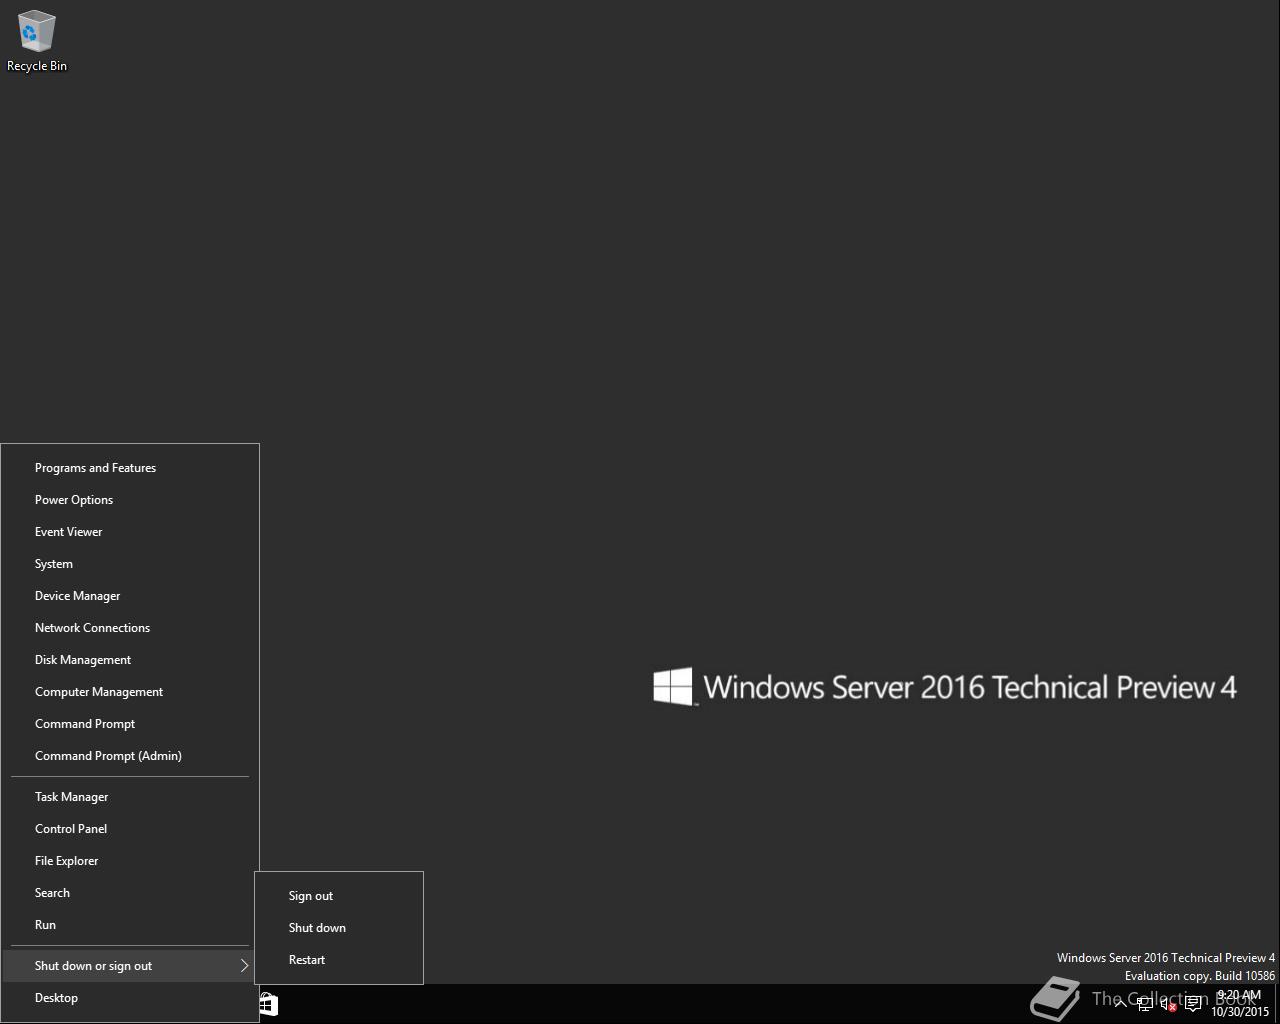Launch Command Prompt (Admin)

(x=130, y=756)
